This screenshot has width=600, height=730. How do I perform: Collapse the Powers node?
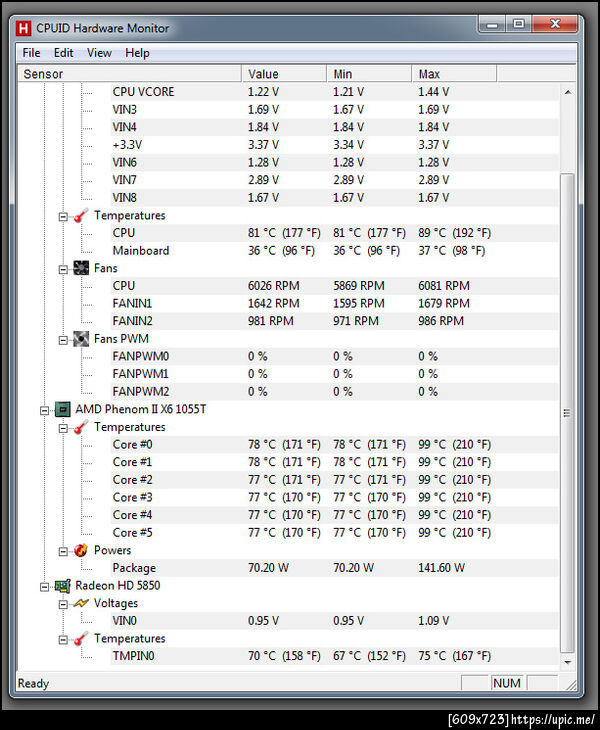[63, 552]
